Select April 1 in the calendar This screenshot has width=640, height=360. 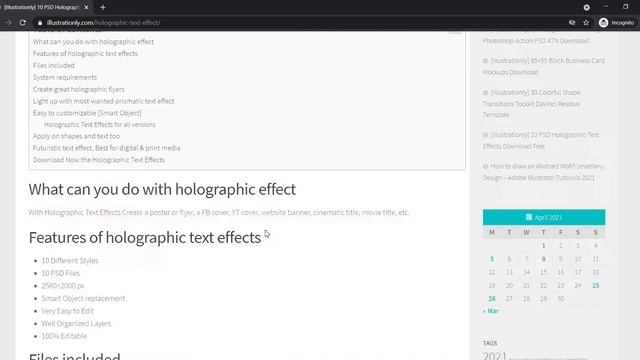(543, 245)
